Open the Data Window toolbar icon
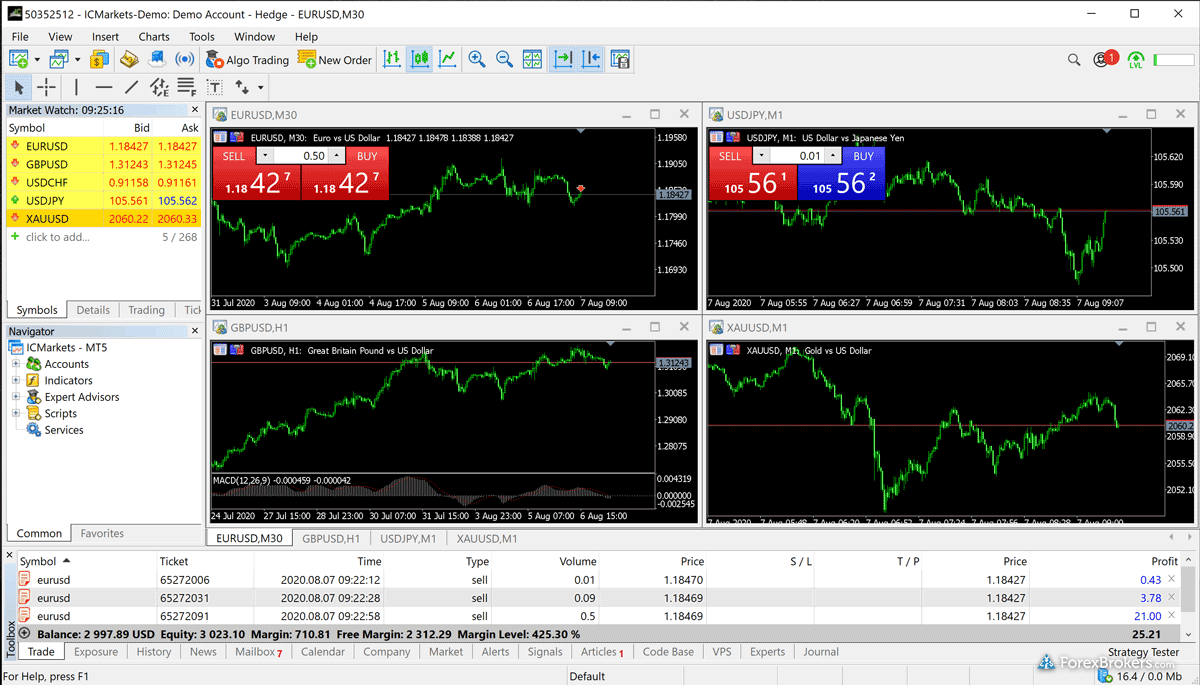This screenshot has width=1200, height=685. [129, 60]
